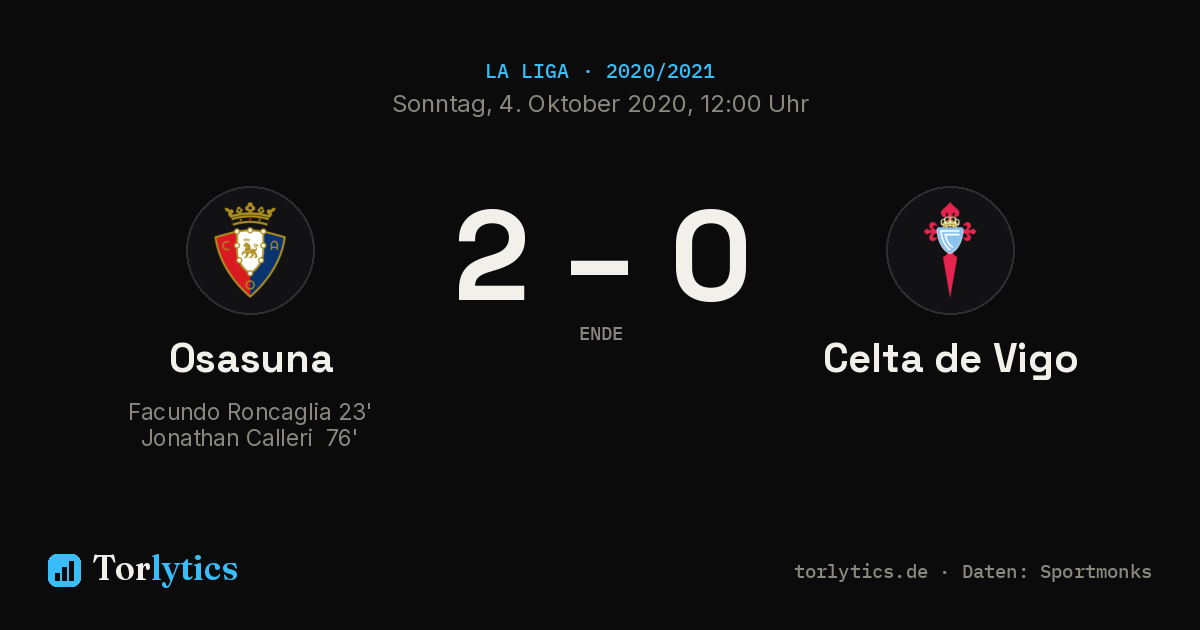The image size is (1200, 630).
Task: Click the red cross on Celta's crest
Action: pos(950,232)
